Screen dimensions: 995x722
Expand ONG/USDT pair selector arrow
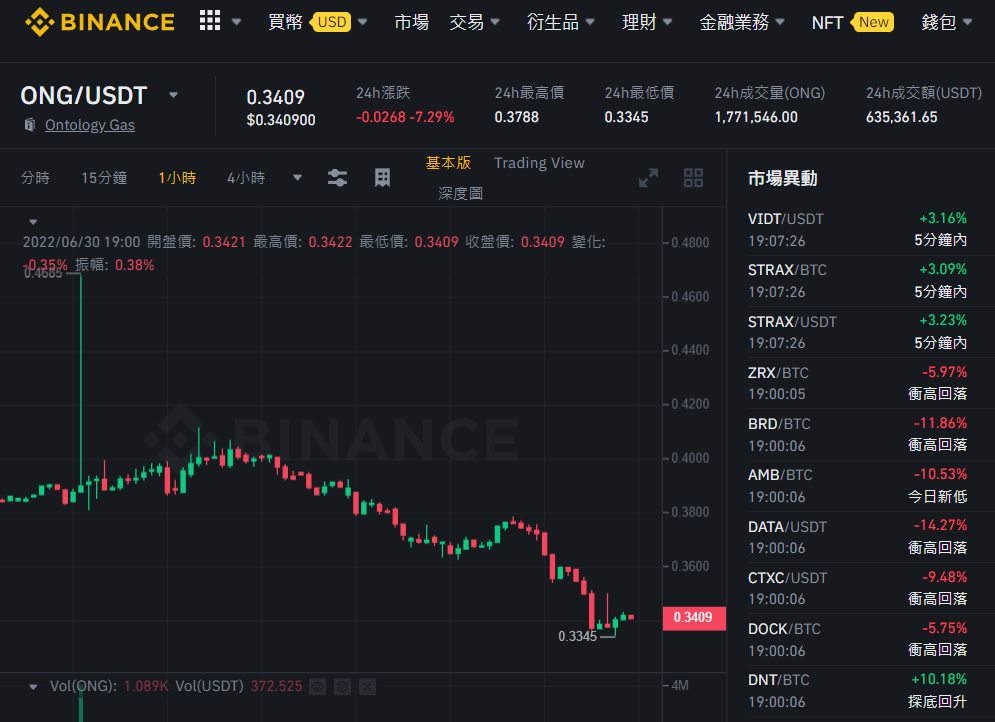coord(173,95)
